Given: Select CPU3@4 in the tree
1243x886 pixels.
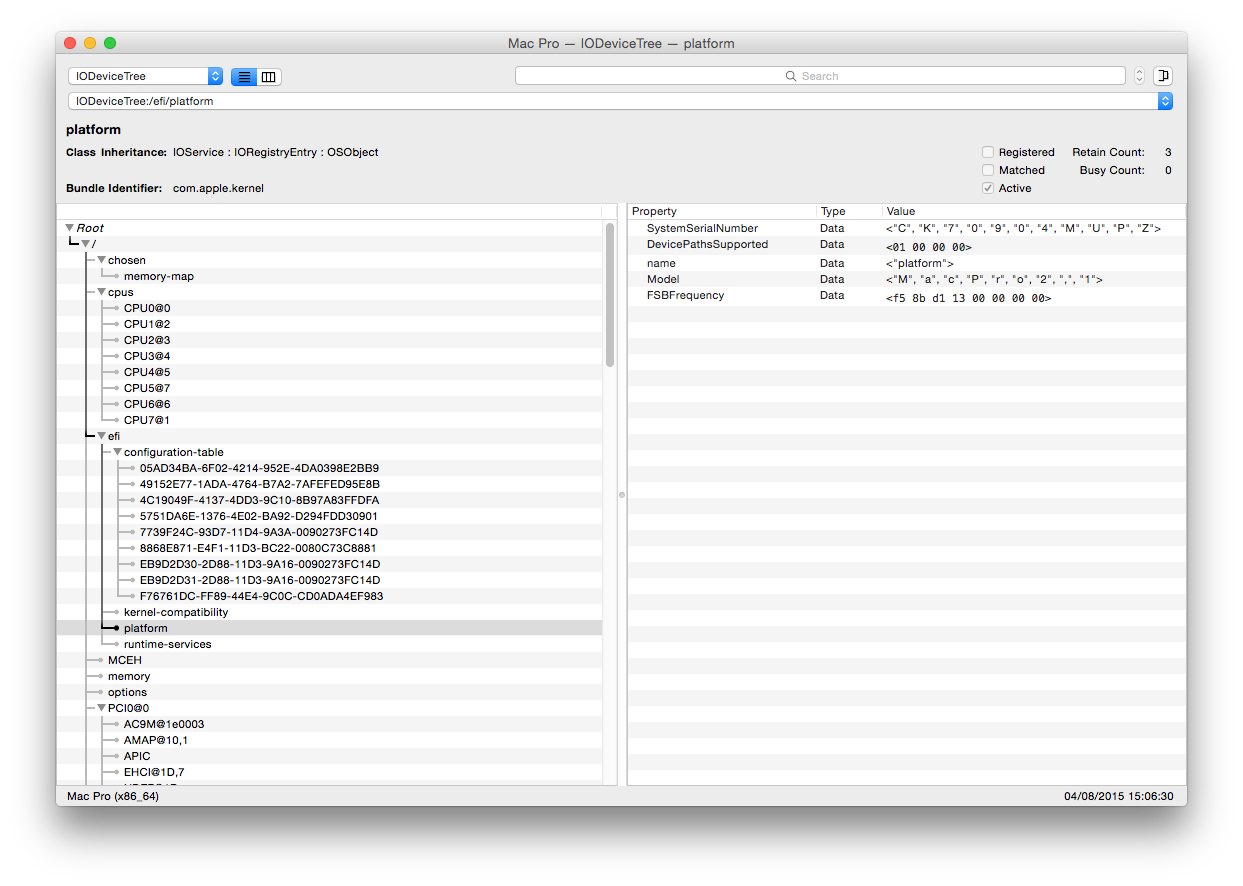Looking at the screenshot, I should click(x=147, y=356).
